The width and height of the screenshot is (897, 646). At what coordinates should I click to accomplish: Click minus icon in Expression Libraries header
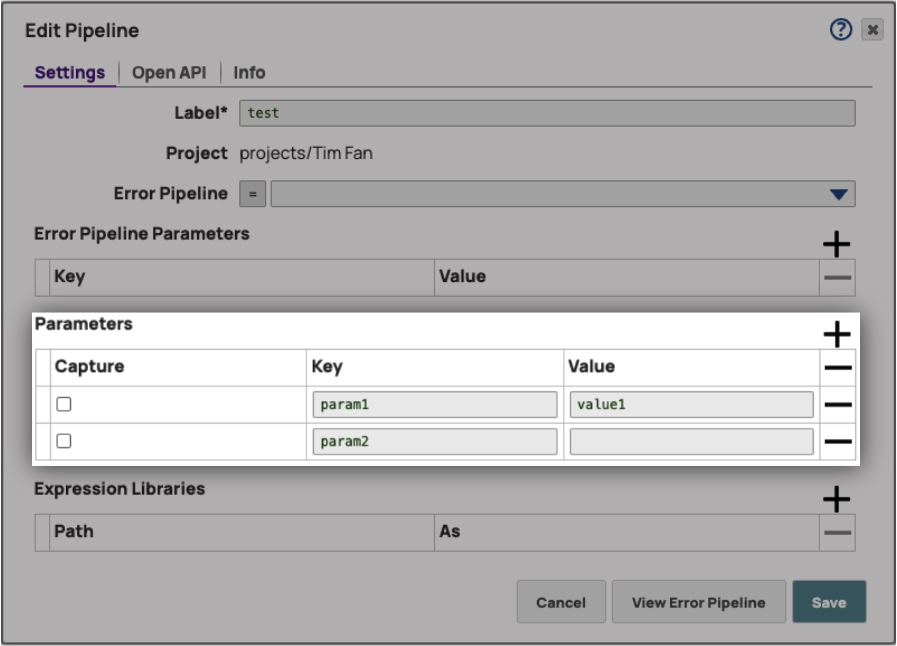(837, 533)
